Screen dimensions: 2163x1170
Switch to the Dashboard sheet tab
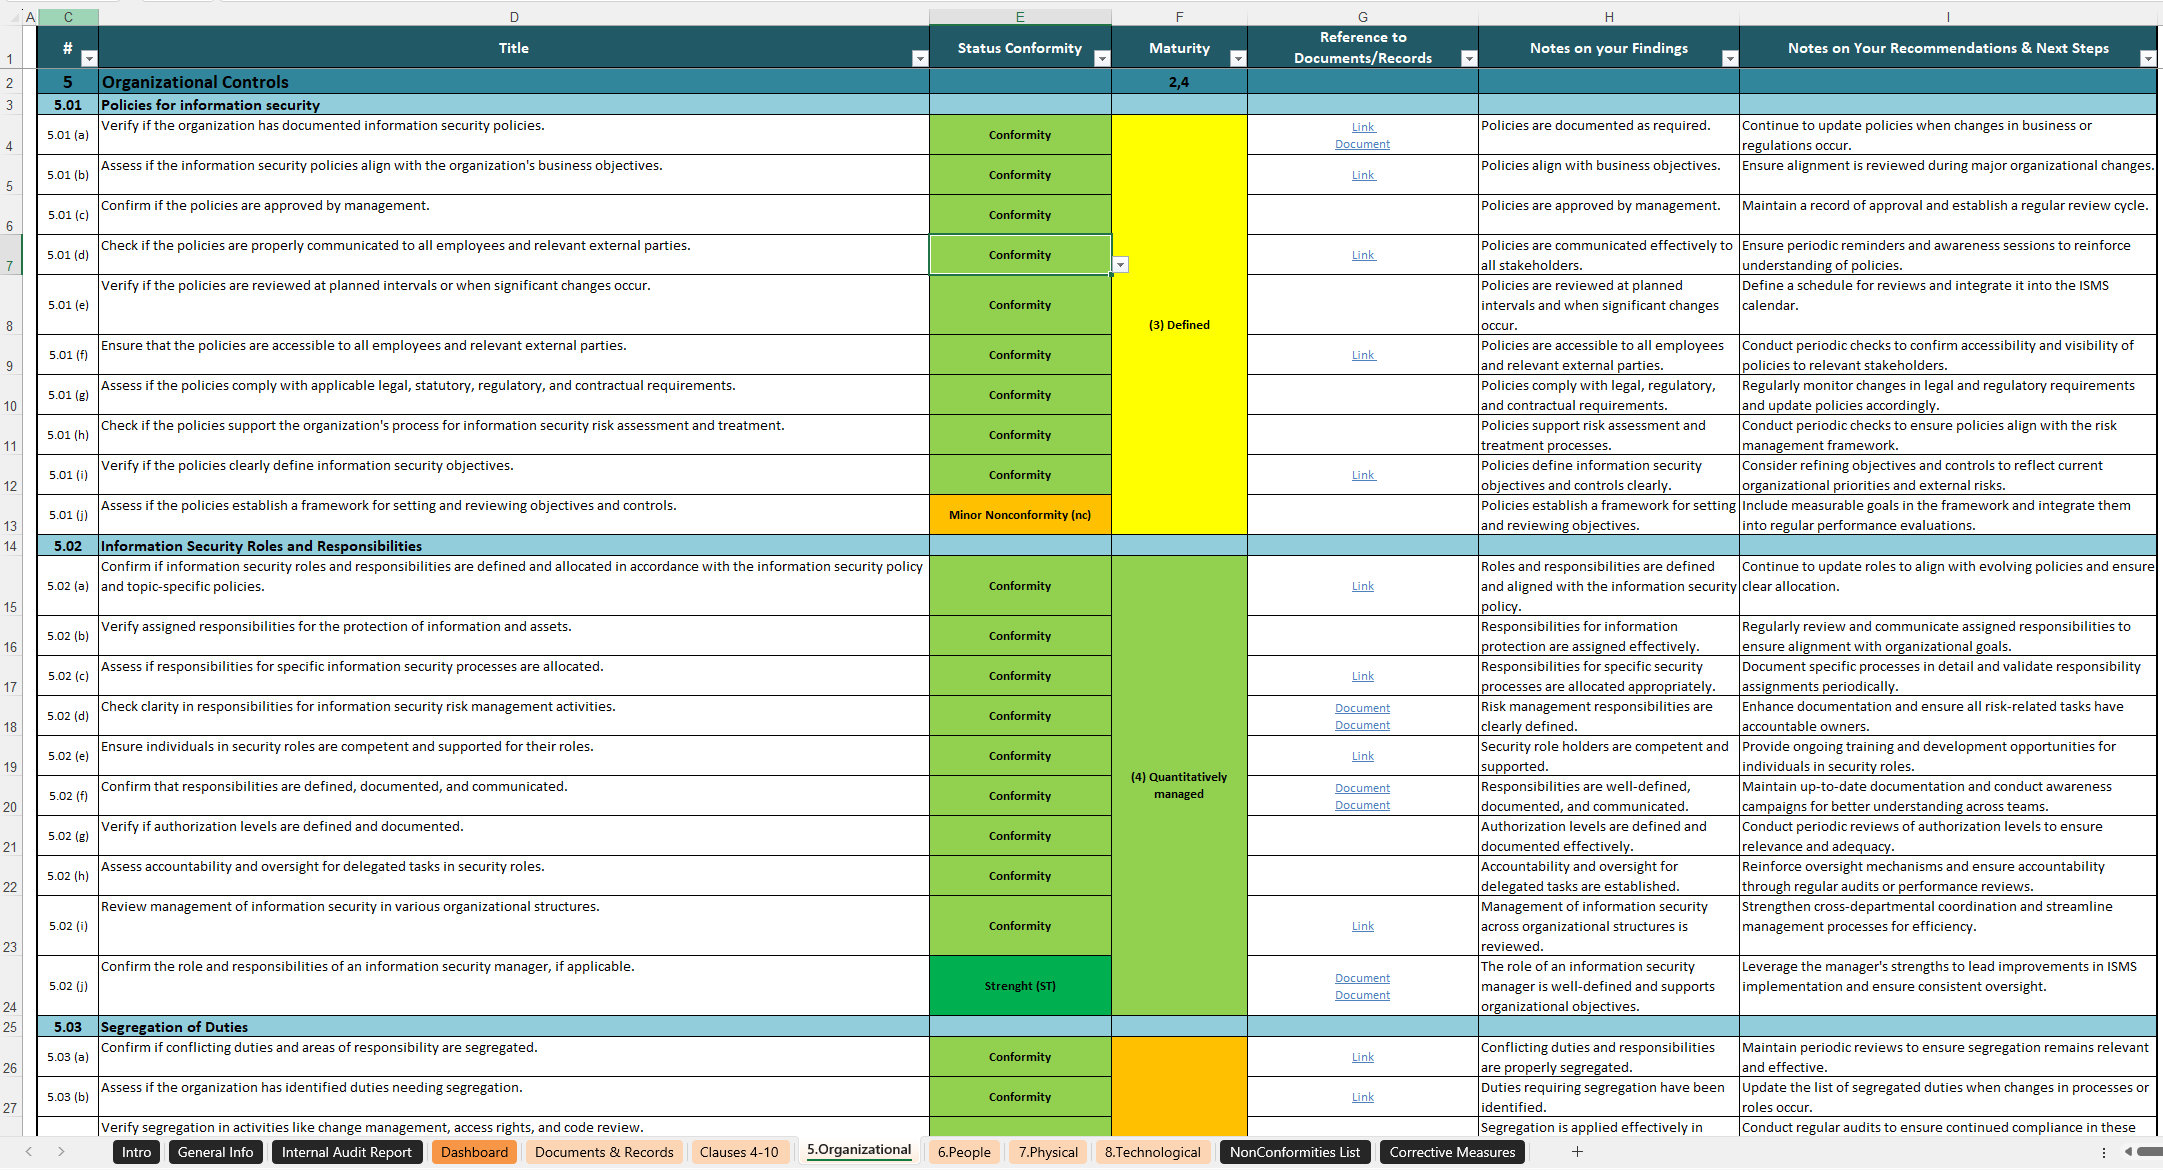pos(474,1152)
